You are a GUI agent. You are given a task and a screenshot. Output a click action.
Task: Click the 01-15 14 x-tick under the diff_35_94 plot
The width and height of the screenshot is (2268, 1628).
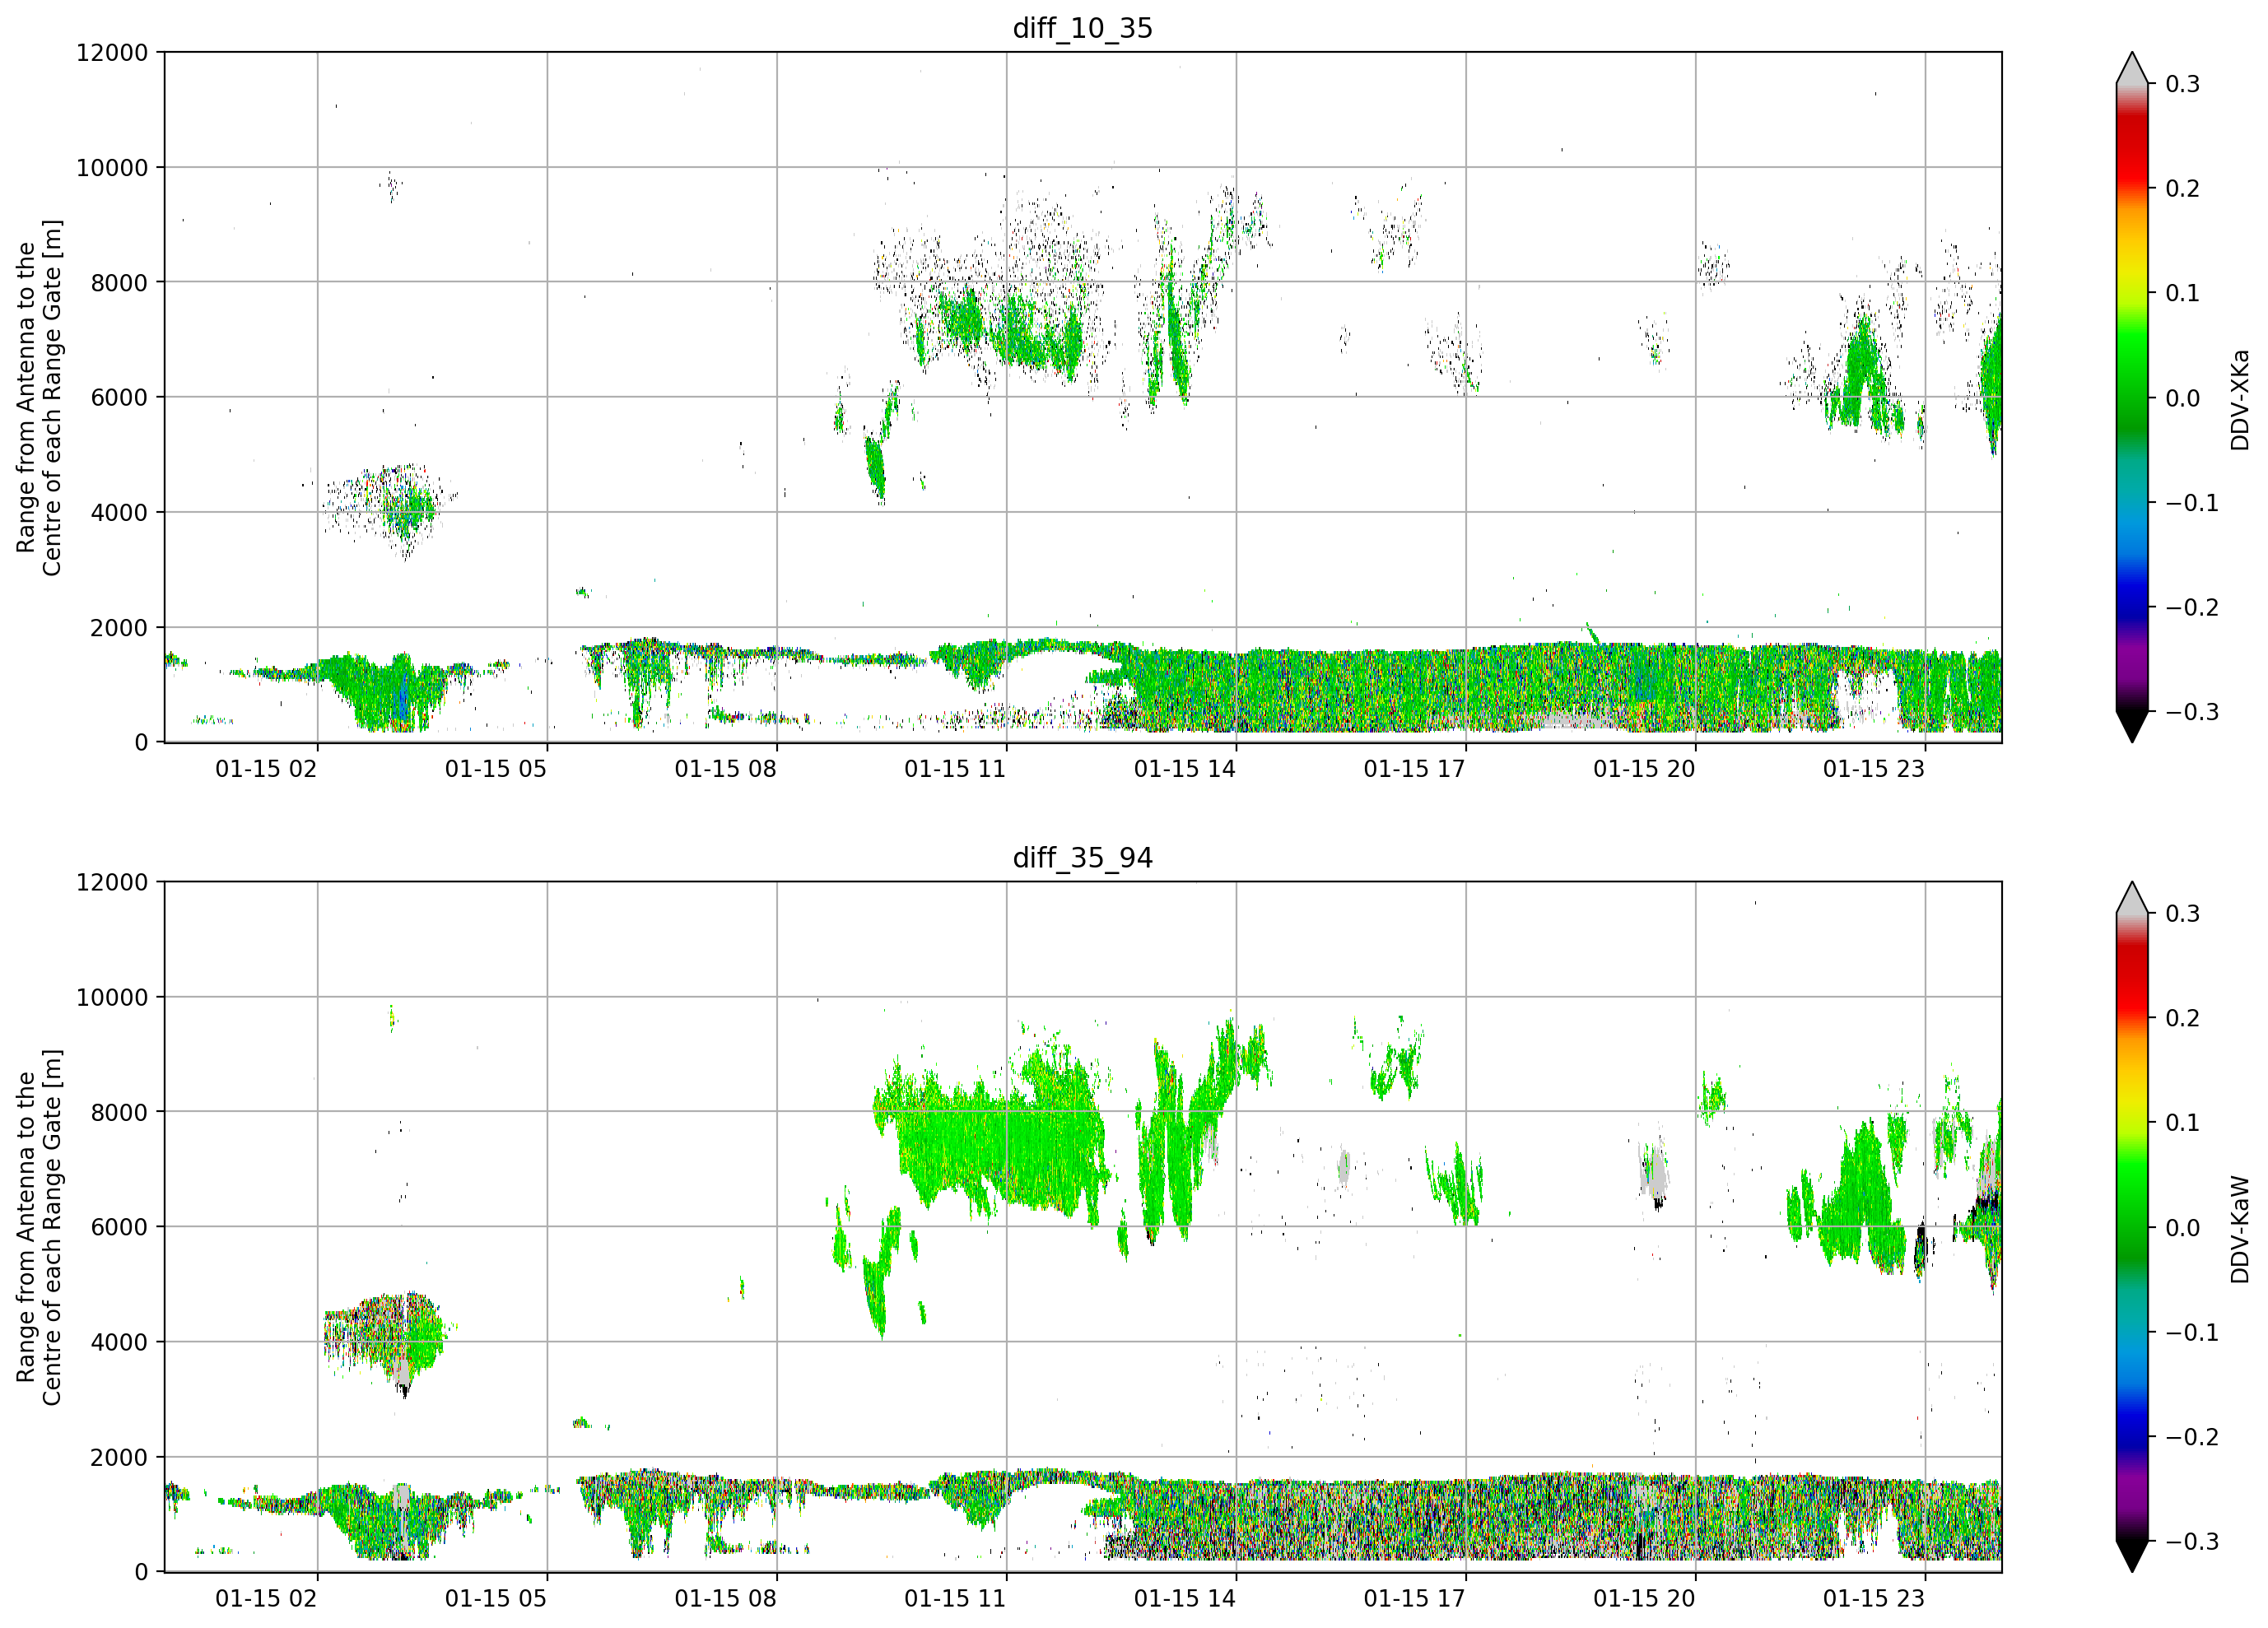[x=1185, y=1599]
